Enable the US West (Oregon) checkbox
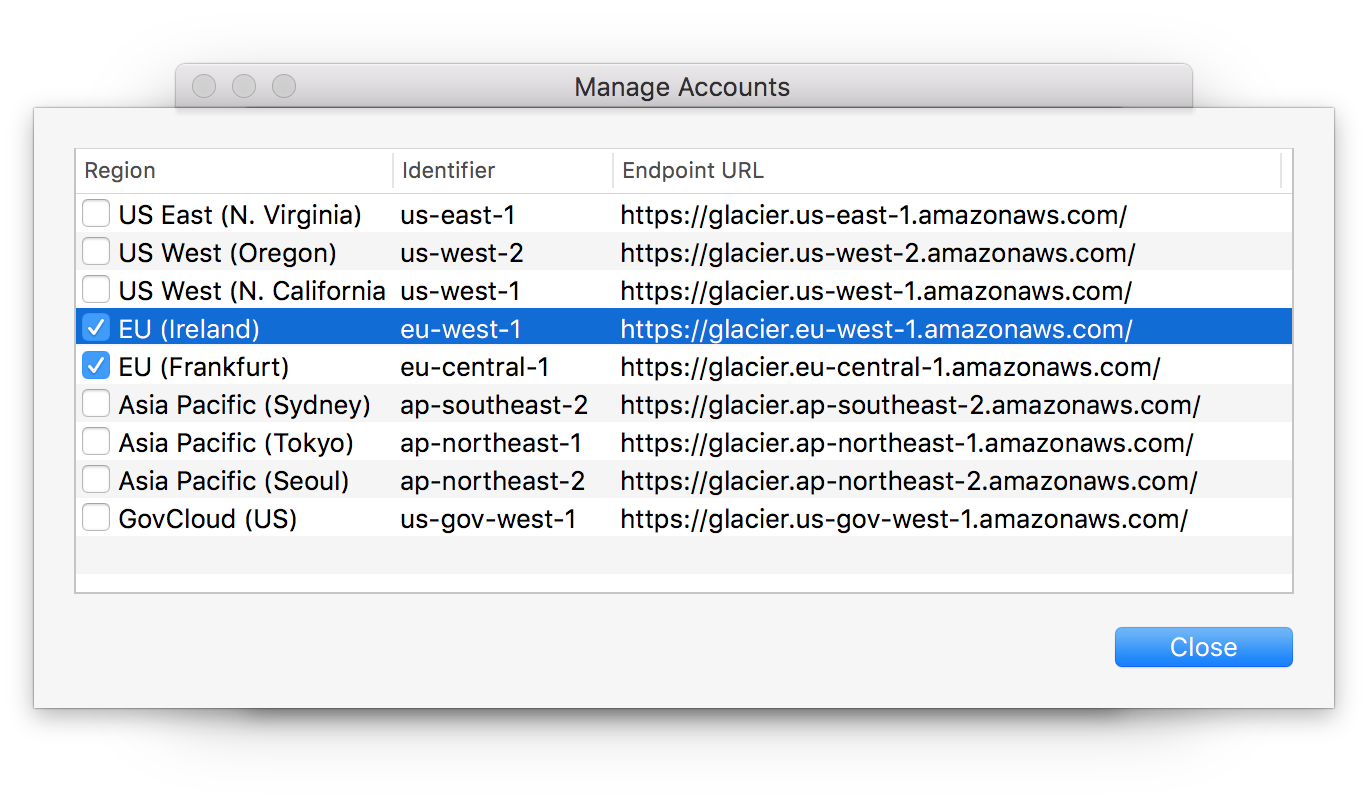The image size is (1368, 806). (x=96, y=252)
